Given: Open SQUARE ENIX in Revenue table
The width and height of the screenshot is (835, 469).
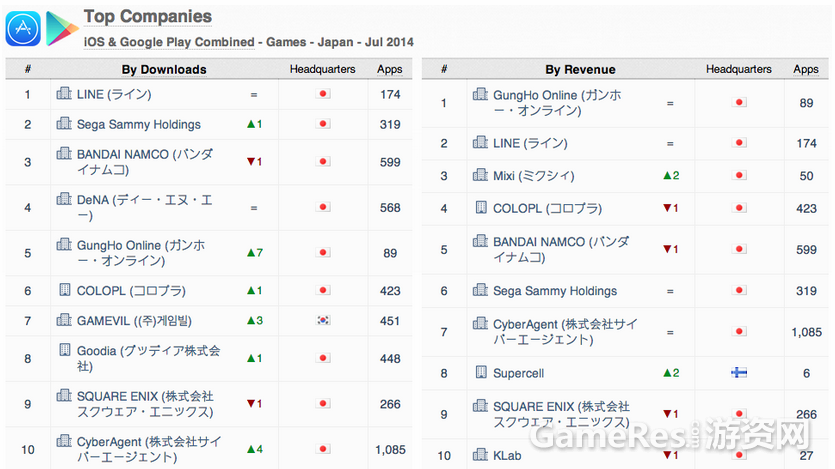Looking at the screenshot, I should coord(562,415).
